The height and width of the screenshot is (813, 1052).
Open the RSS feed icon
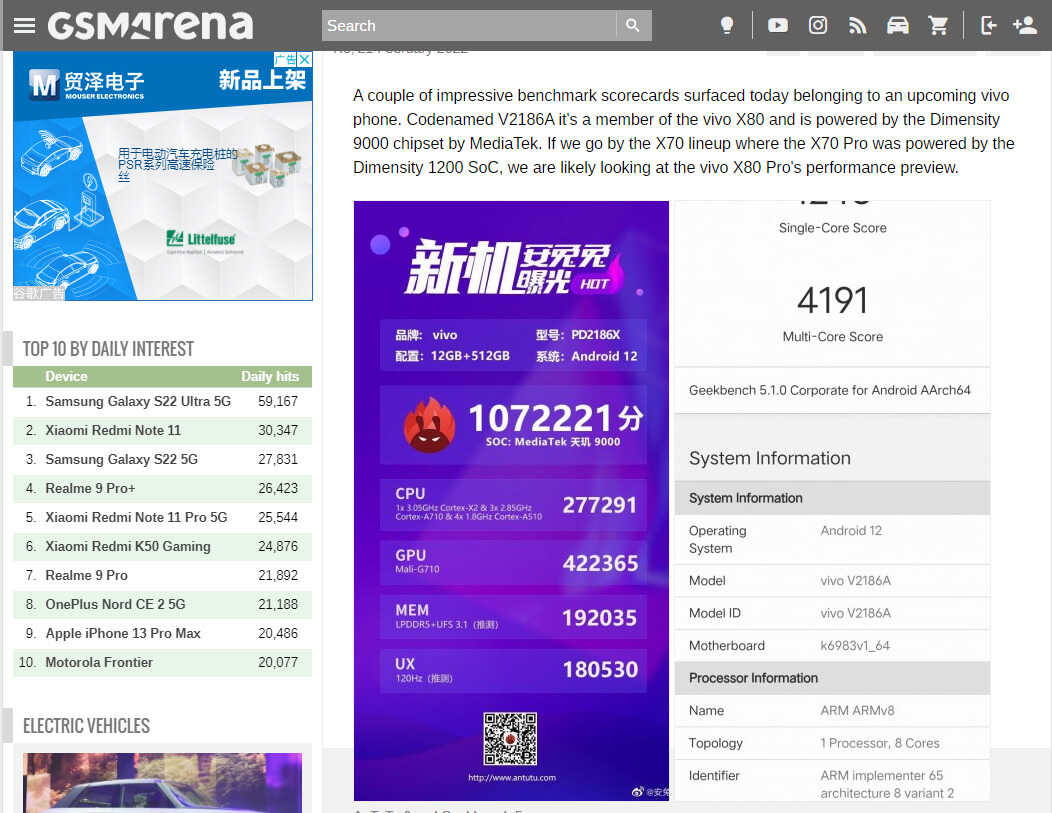(x=857, y=25)
